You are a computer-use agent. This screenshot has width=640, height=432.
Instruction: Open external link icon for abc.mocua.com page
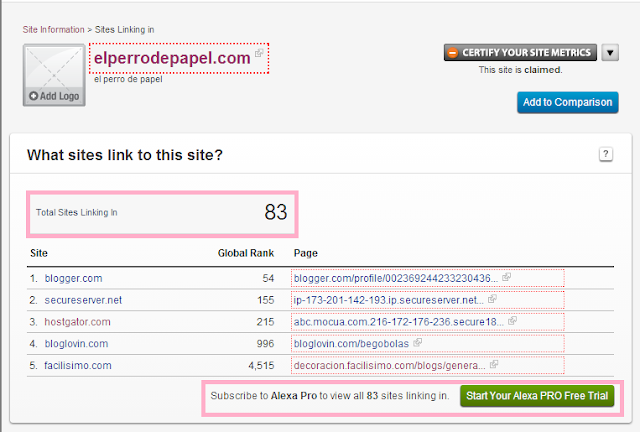512,321
